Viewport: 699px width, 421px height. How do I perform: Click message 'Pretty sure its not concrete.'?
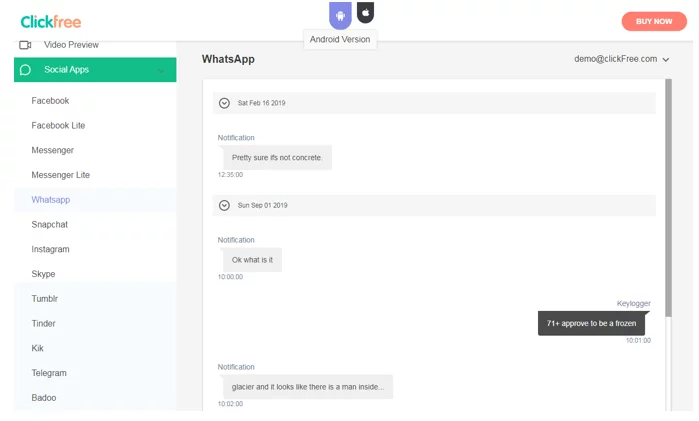277,157
